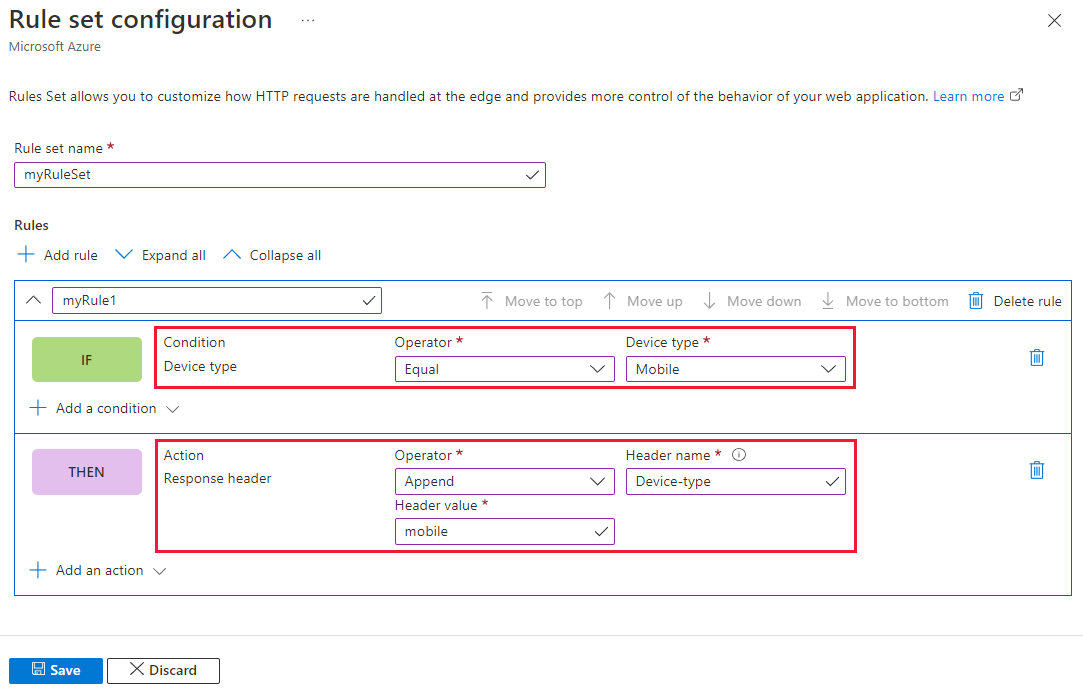This screenshot has width=1083, height=695.
Task: Move rule down
Action: coord(752,301)
